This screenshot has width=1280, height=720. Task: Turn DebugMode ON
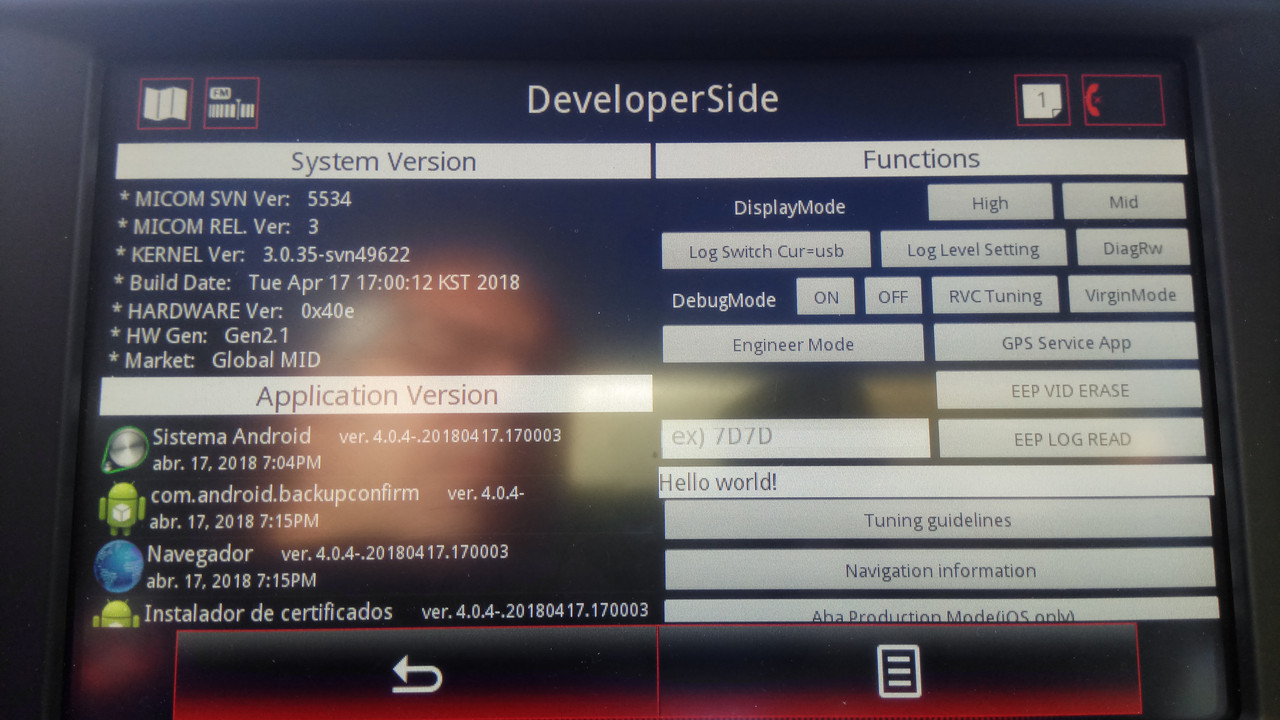point(826,297)
